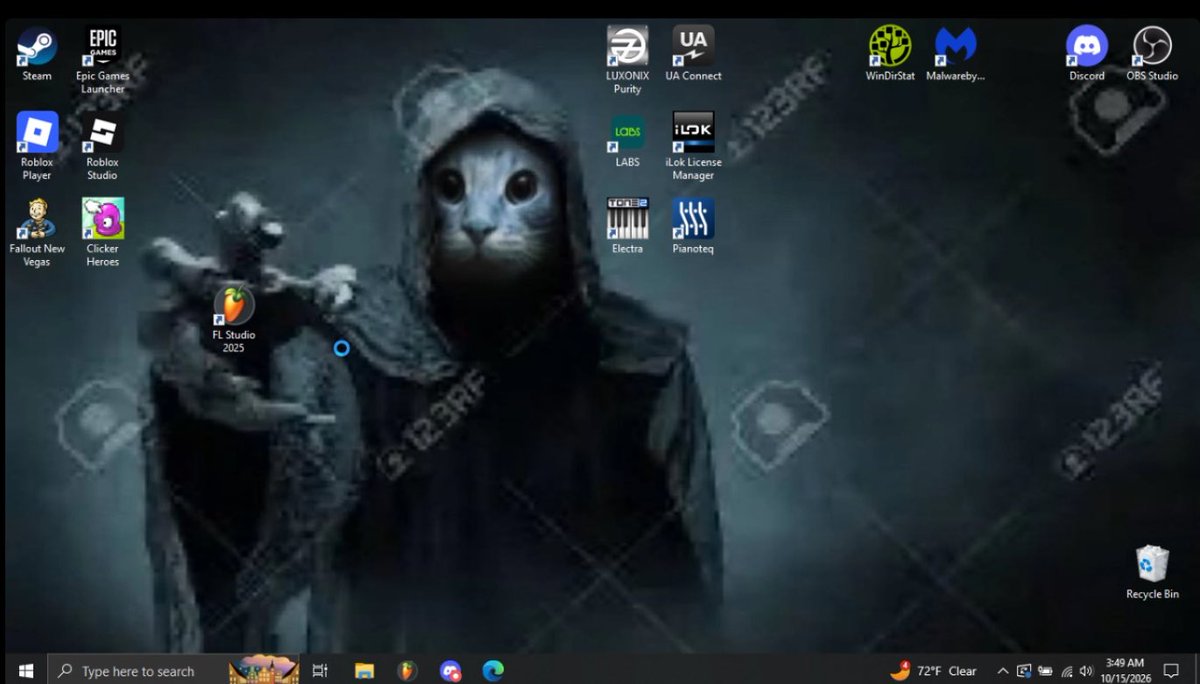Launch Epic Games Launcher from the desktop

[102, 60]
